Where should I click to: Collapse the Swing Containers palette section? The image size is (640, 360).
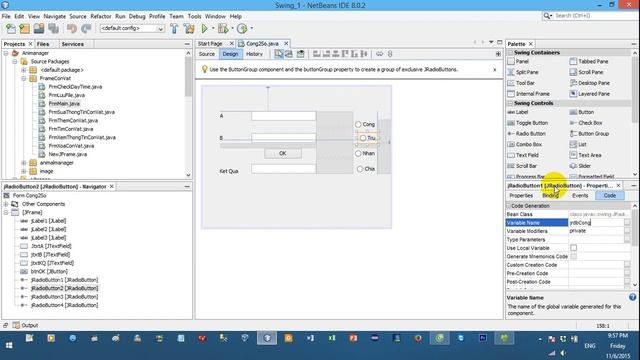(x=510, y=53)
